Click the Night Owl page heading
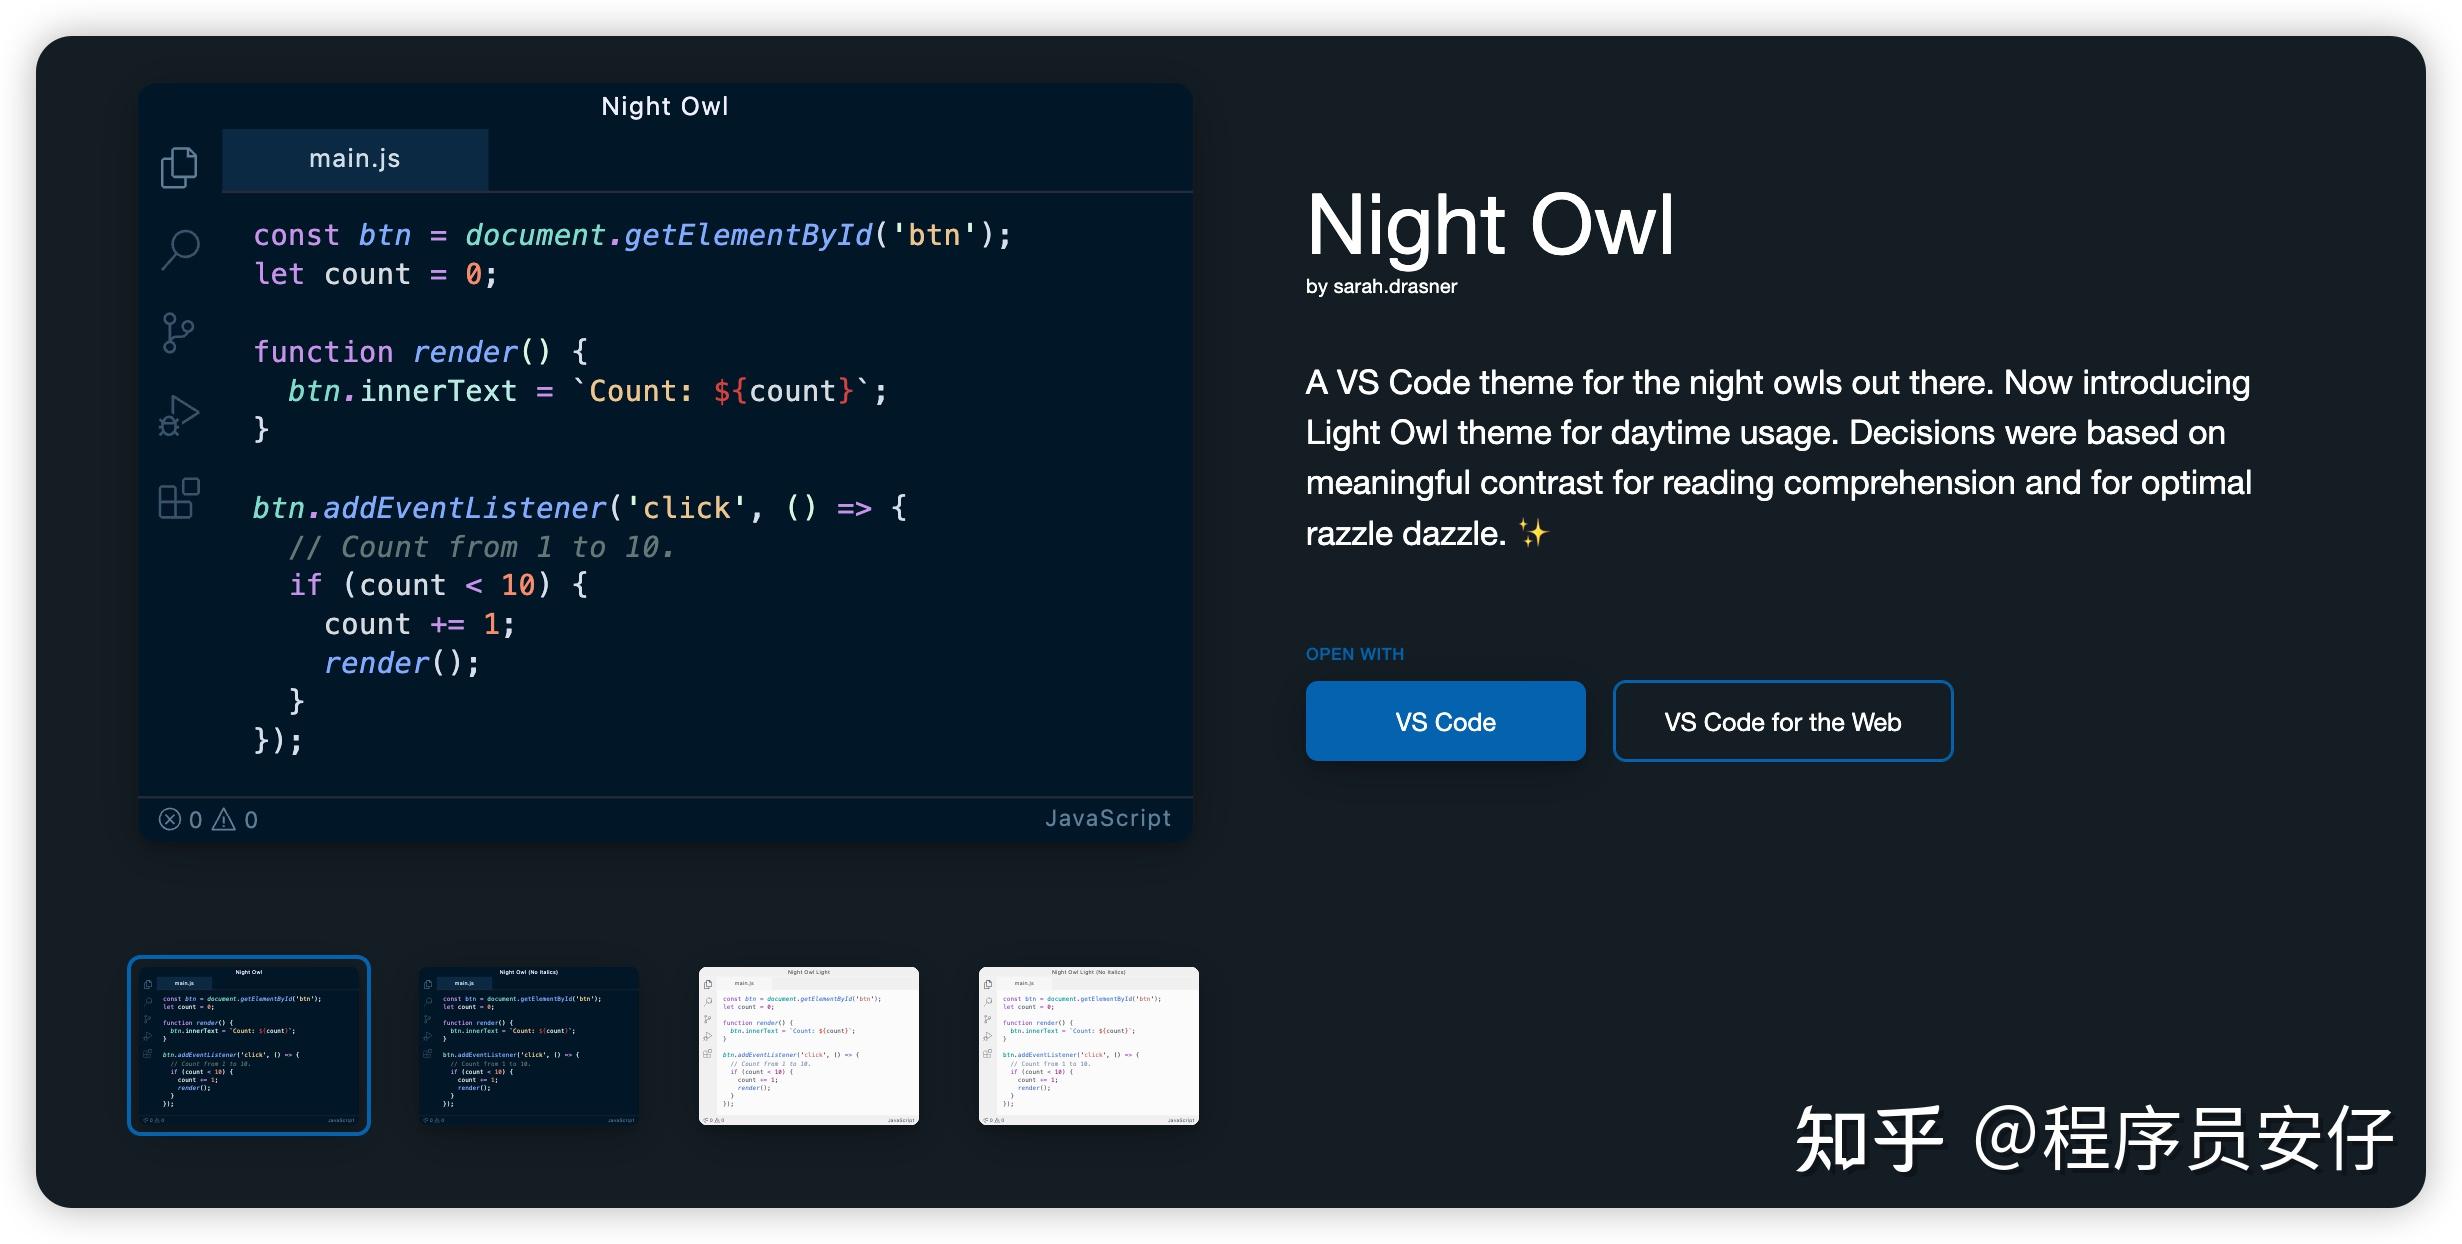Image resolution: width=2462 pixels, height=1244 pixels. click(x=1492, y=225)
